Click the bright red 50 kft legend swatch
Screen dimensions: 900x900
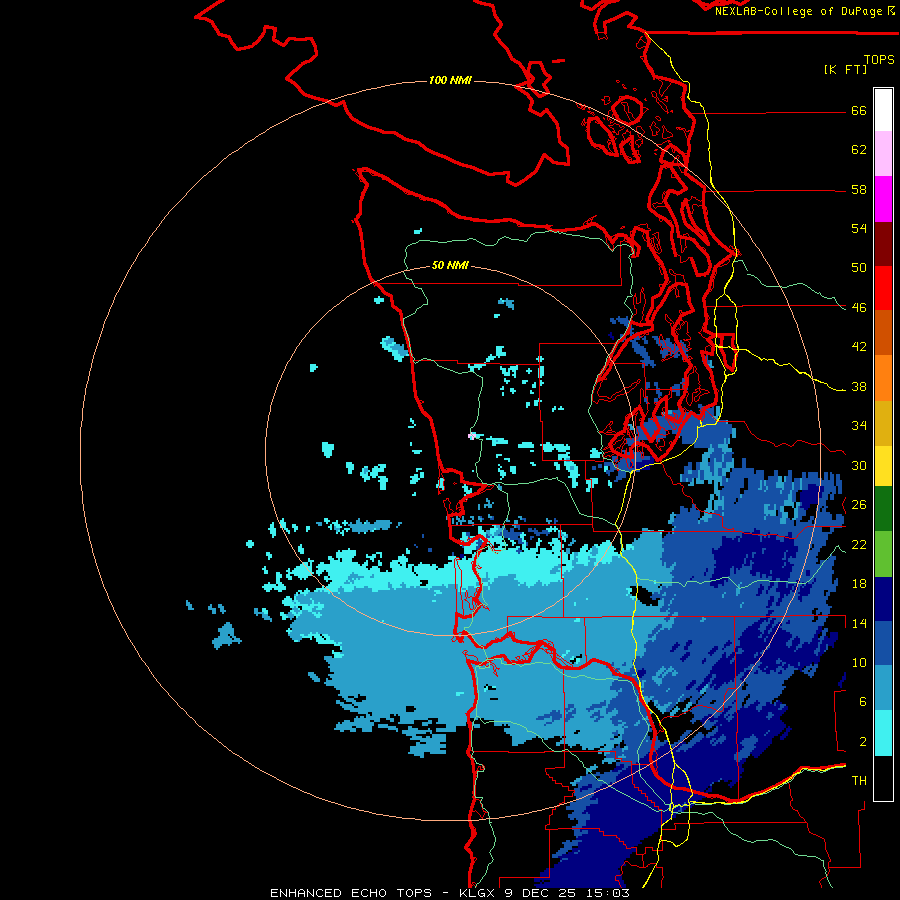pos(883,288)
